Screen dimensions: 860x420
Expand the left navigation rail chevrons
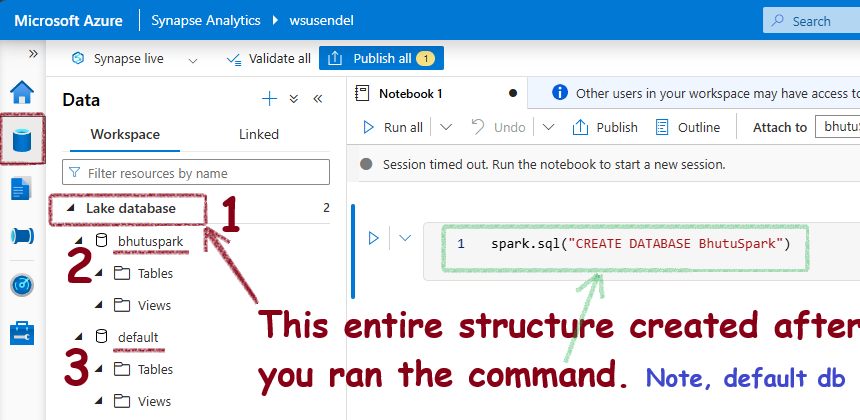(33, 53)
